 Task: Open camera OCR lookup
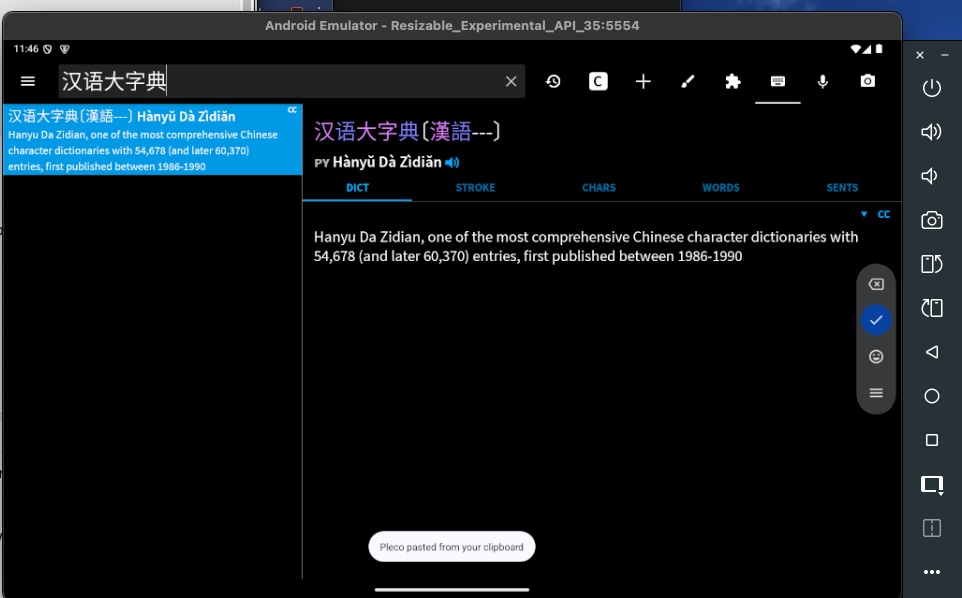point(867,81)
